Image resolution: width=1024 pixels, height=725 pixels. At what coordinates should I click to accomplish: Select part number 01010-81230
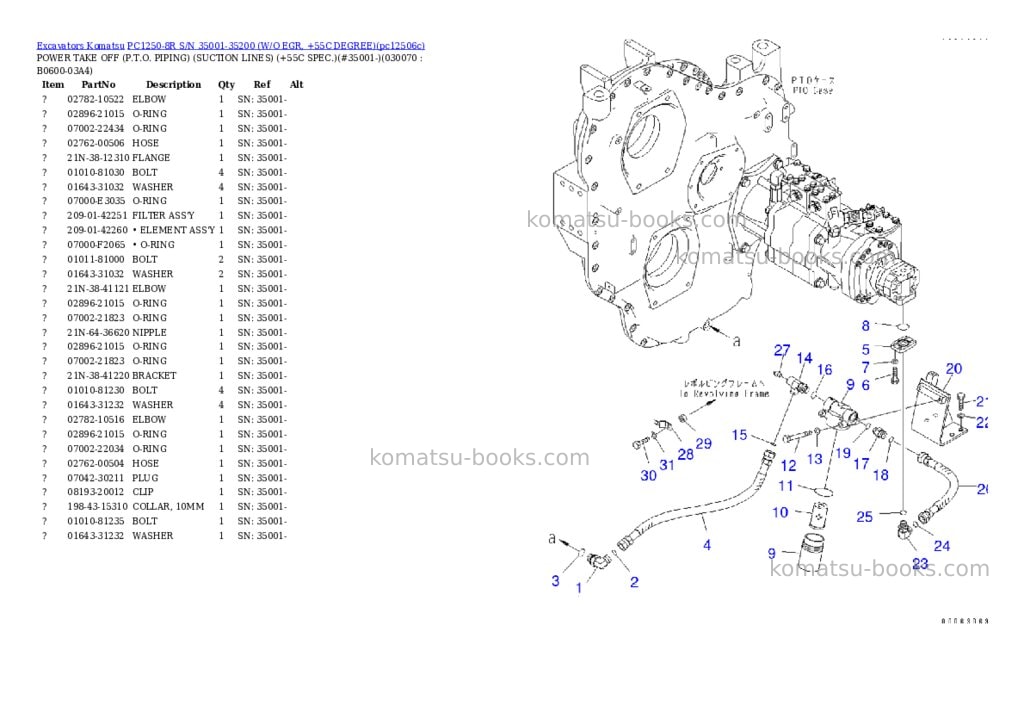click(x=95, y=391)
